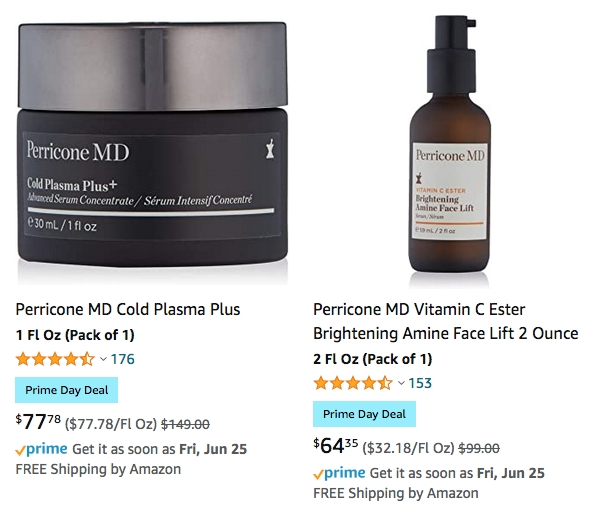This screenshot has width=605, height=530.
Task: Open the Vitamin C Ester Brightening Amine title
Action: 446,321
